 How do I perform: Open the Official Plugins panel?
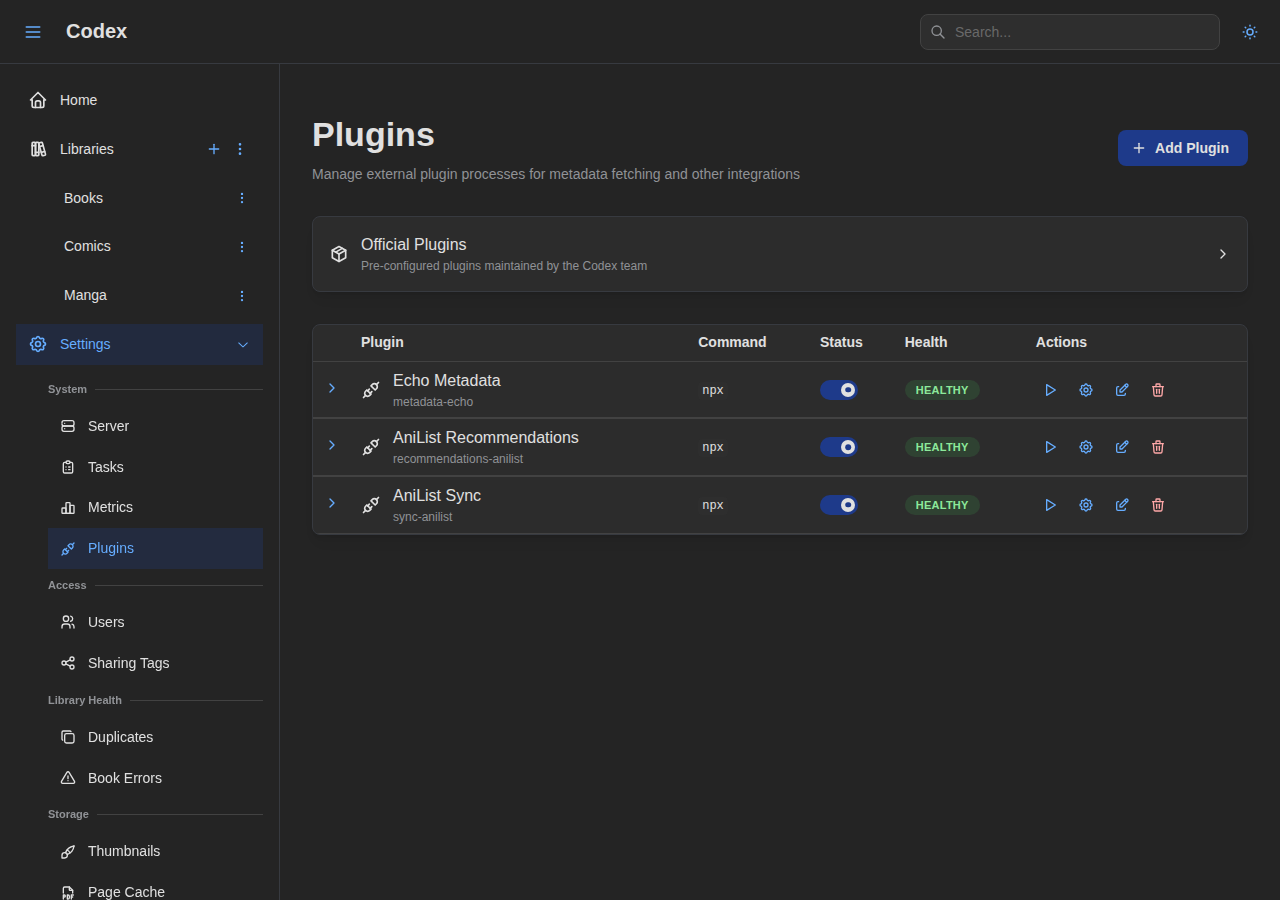click(779, 254)
